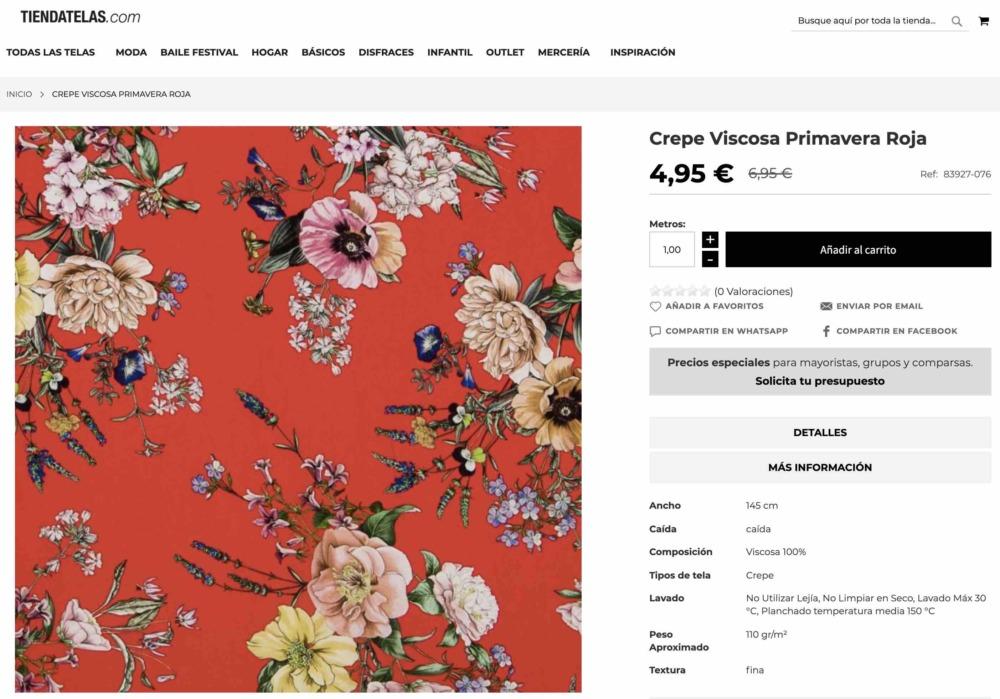The height and width of the screenshot is (699, 1000).
Task: Click the WhatsApp share icon
Action: coord(655,331)
